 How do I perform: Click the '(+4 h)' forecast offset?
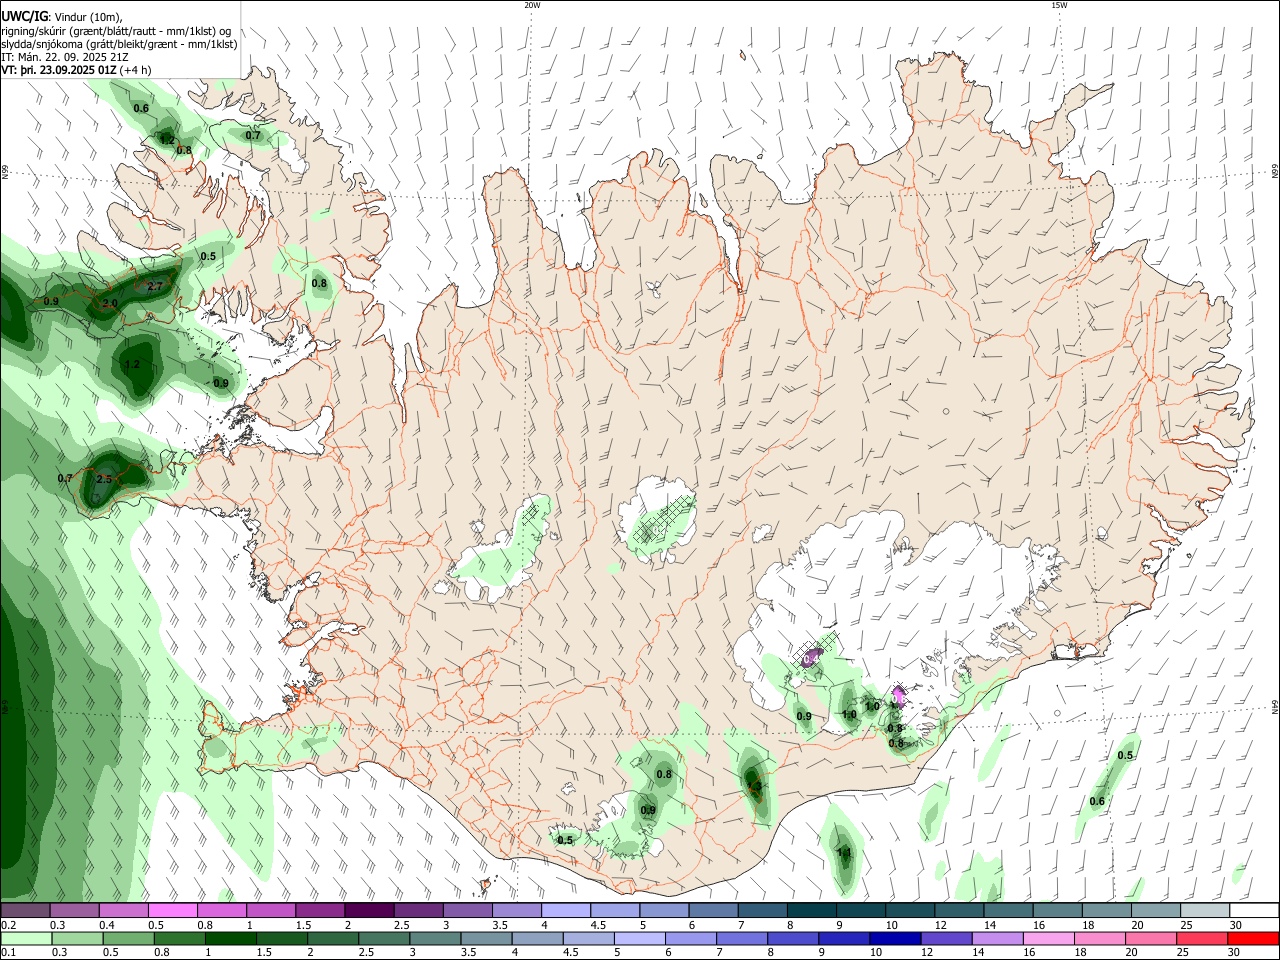click(136, 70)
